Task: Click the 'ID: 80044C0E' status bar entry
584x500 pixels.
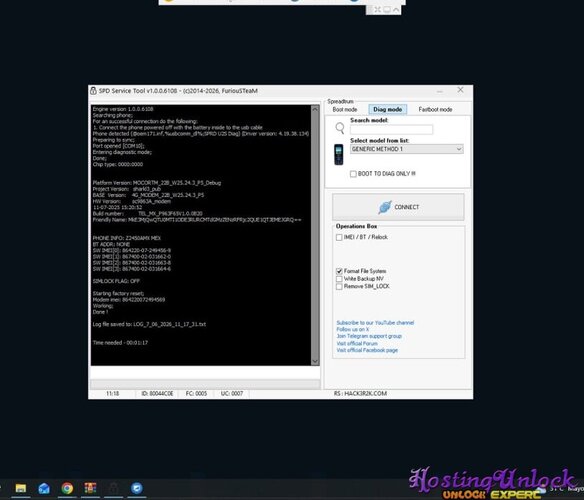Action: tap(157, 393)
